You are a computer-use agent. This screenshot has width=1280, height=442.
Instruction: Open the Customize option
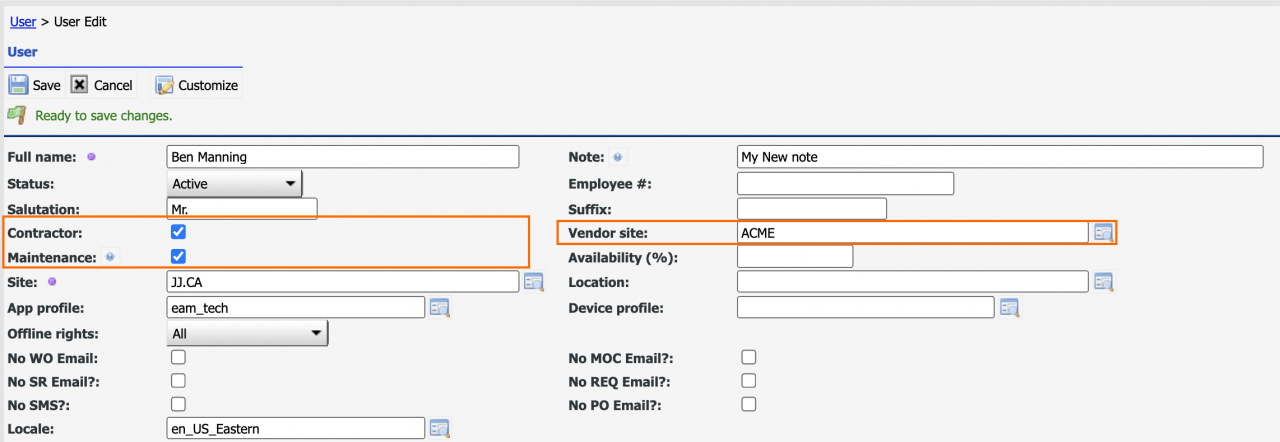[x=197, y=85]
